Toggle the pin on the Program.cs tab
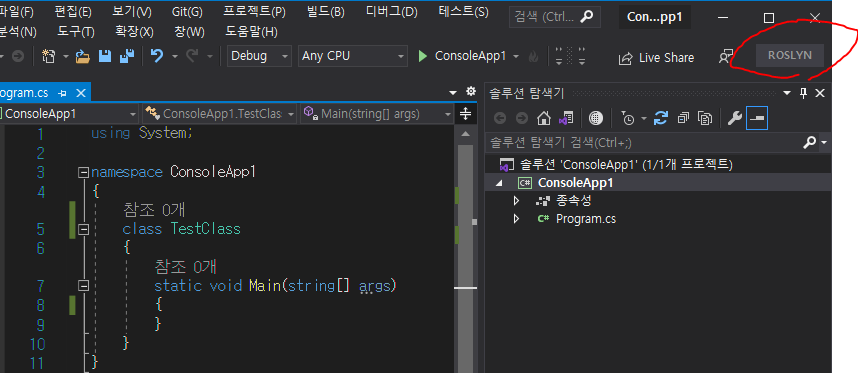858x373 pixels. (62, 94)
